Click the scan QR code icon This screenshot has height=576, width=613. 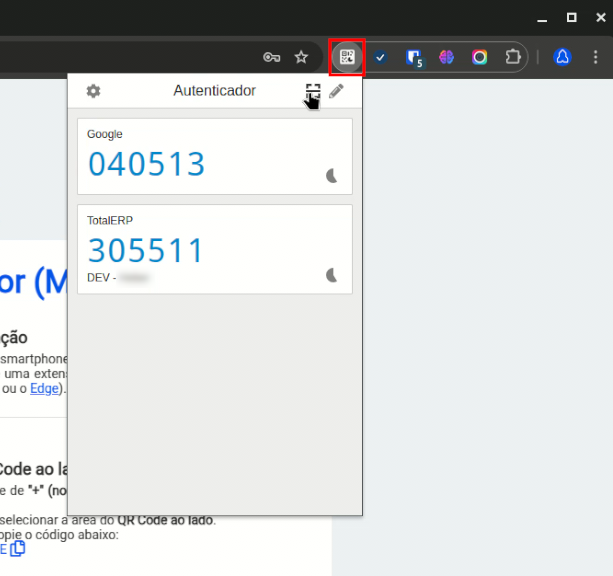click(313, 91)
